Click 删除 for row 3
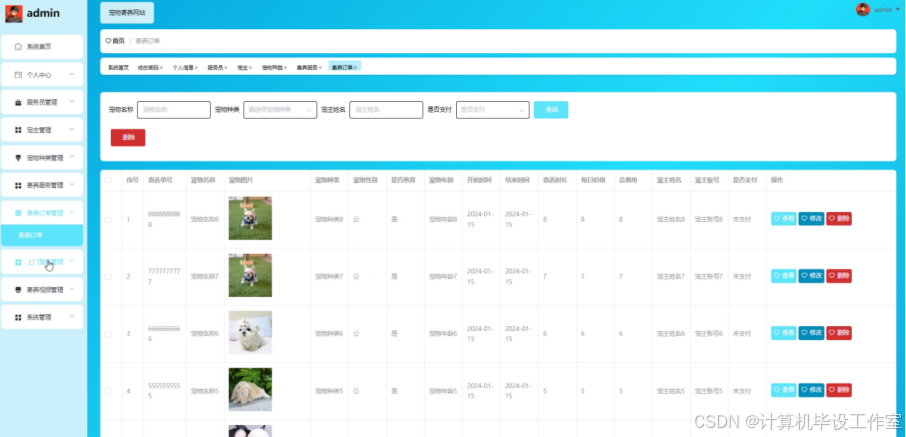Screen dimensions: 906x437 coord(839,333)
